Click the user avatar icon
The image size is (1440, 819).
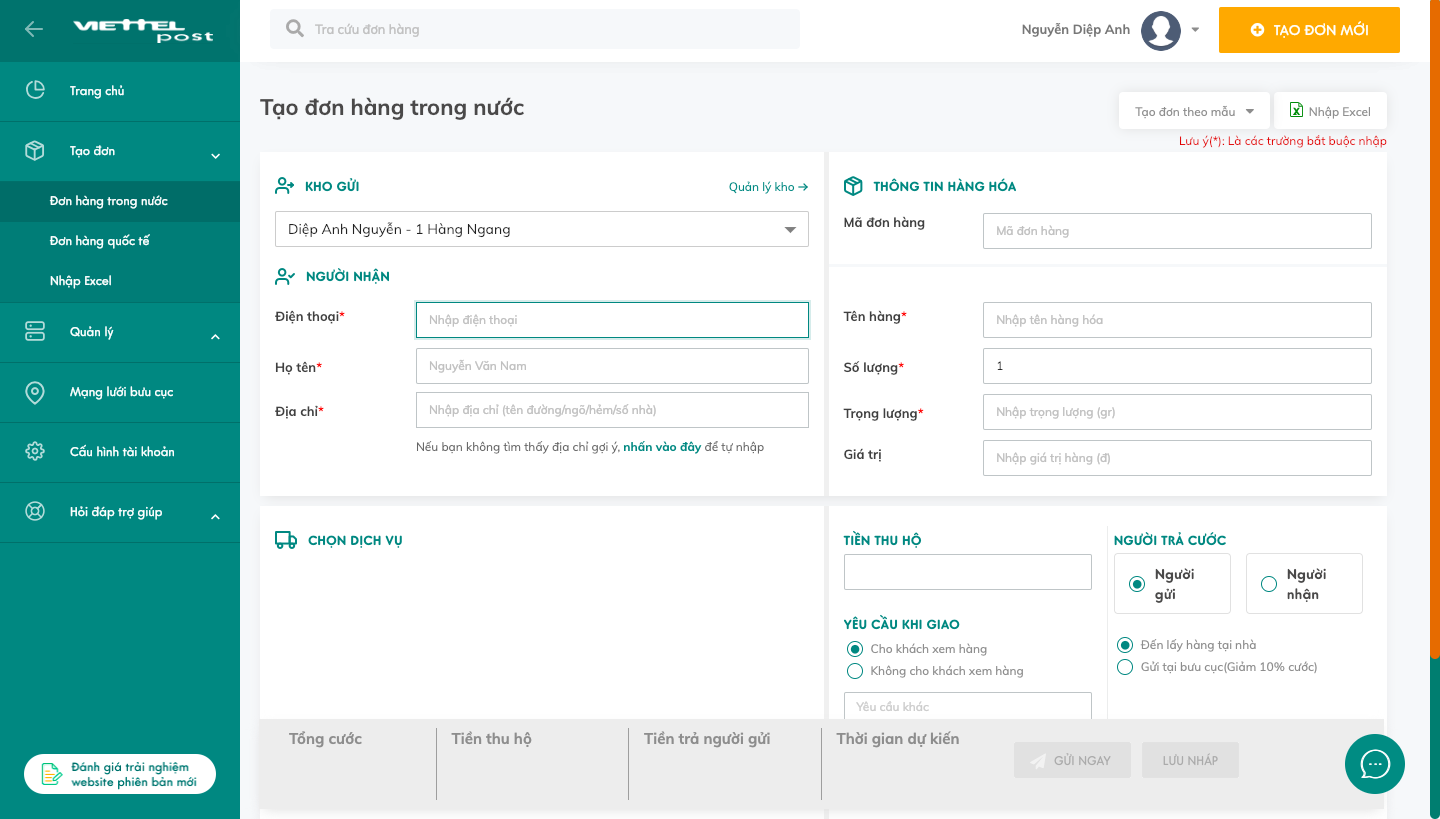[x=1161, y=30]
